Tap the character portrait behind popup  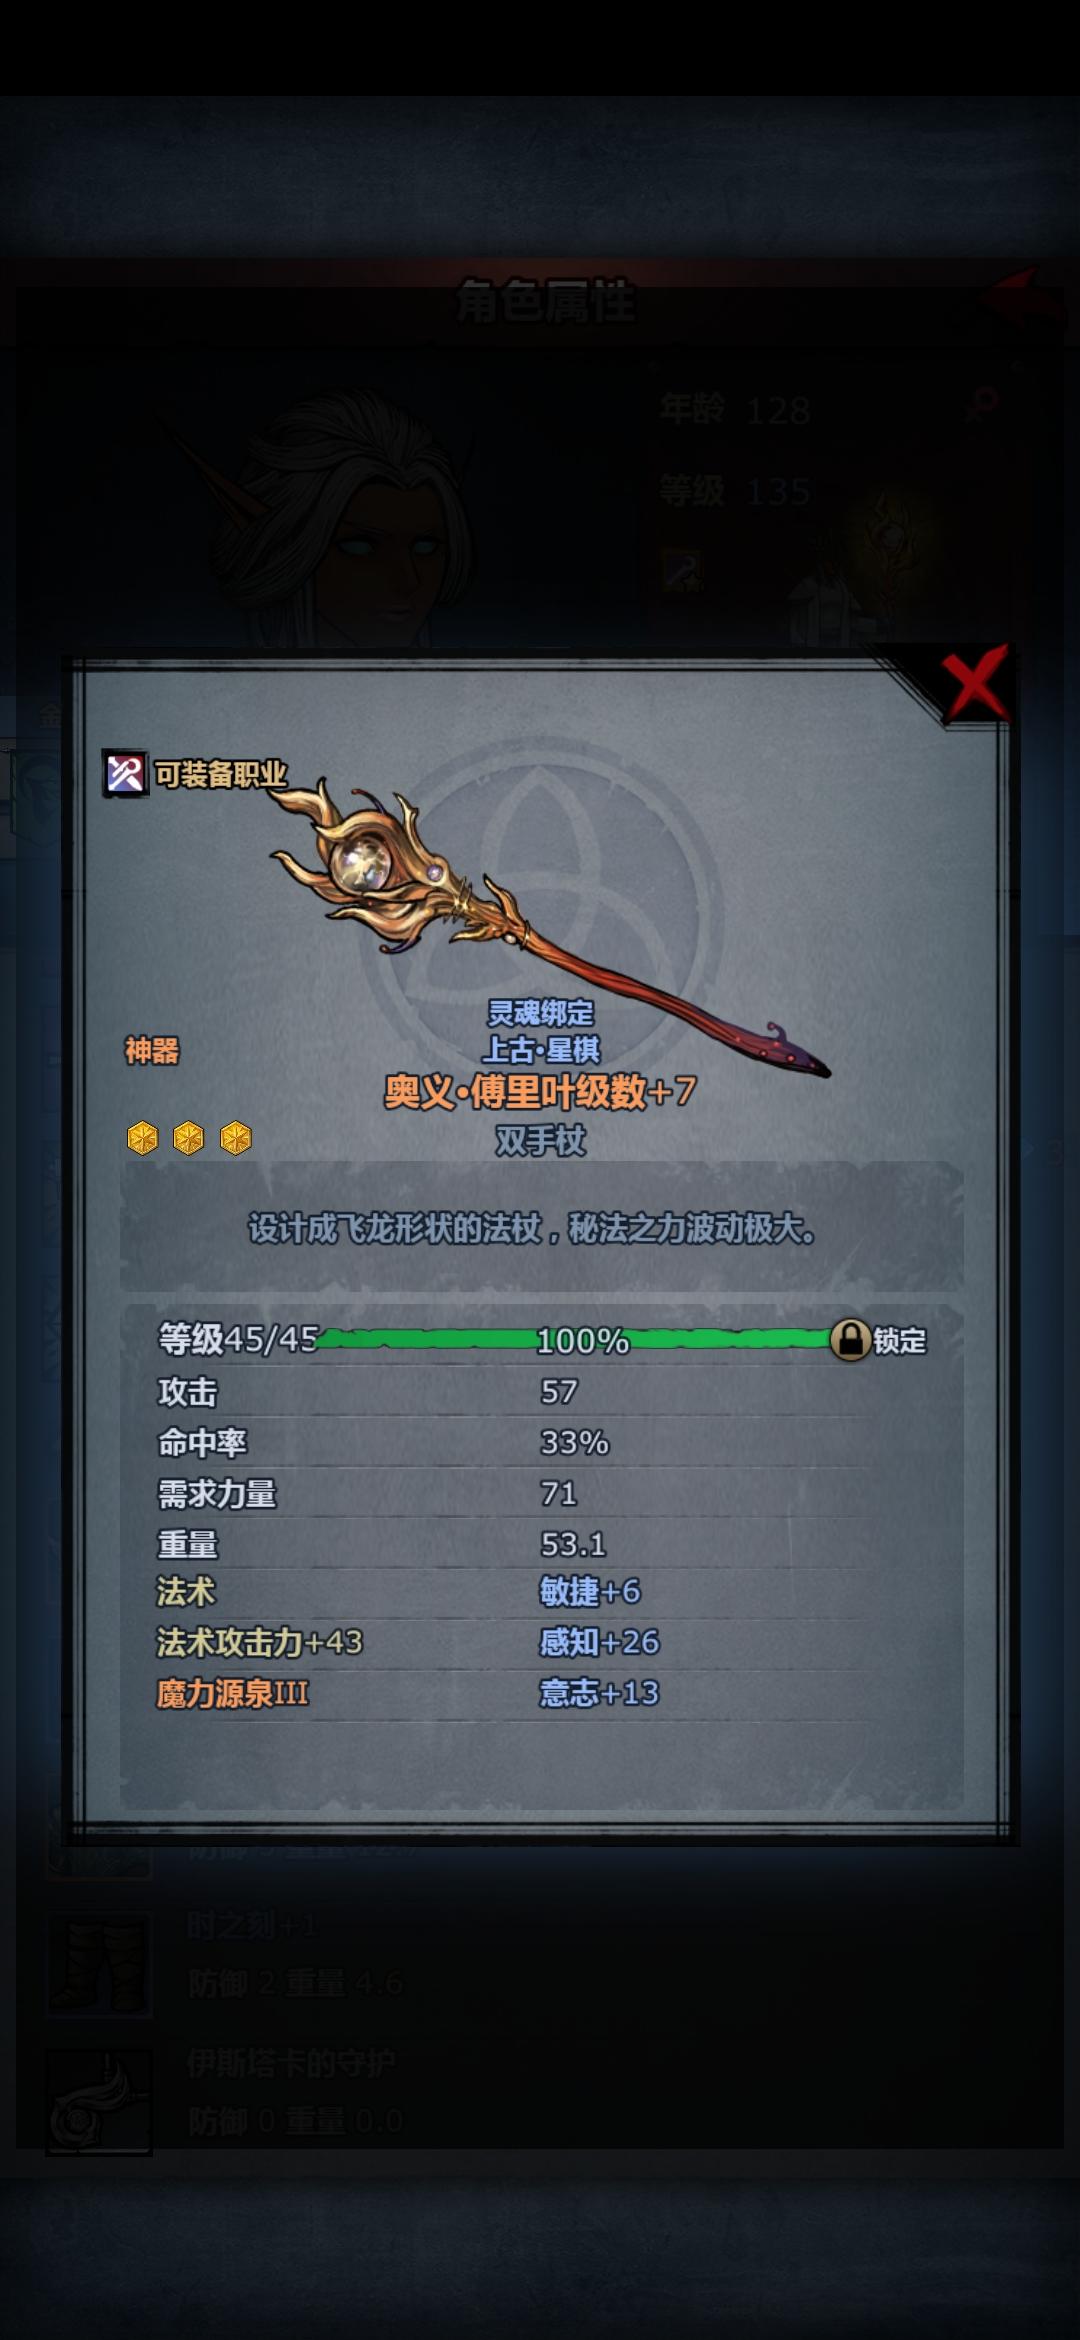pyautogui.click(x=340, y=520)
